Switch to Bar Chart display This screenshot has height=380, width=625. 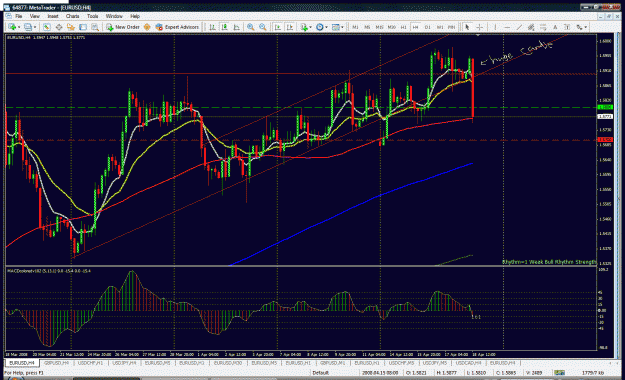[x=212, y=27]
